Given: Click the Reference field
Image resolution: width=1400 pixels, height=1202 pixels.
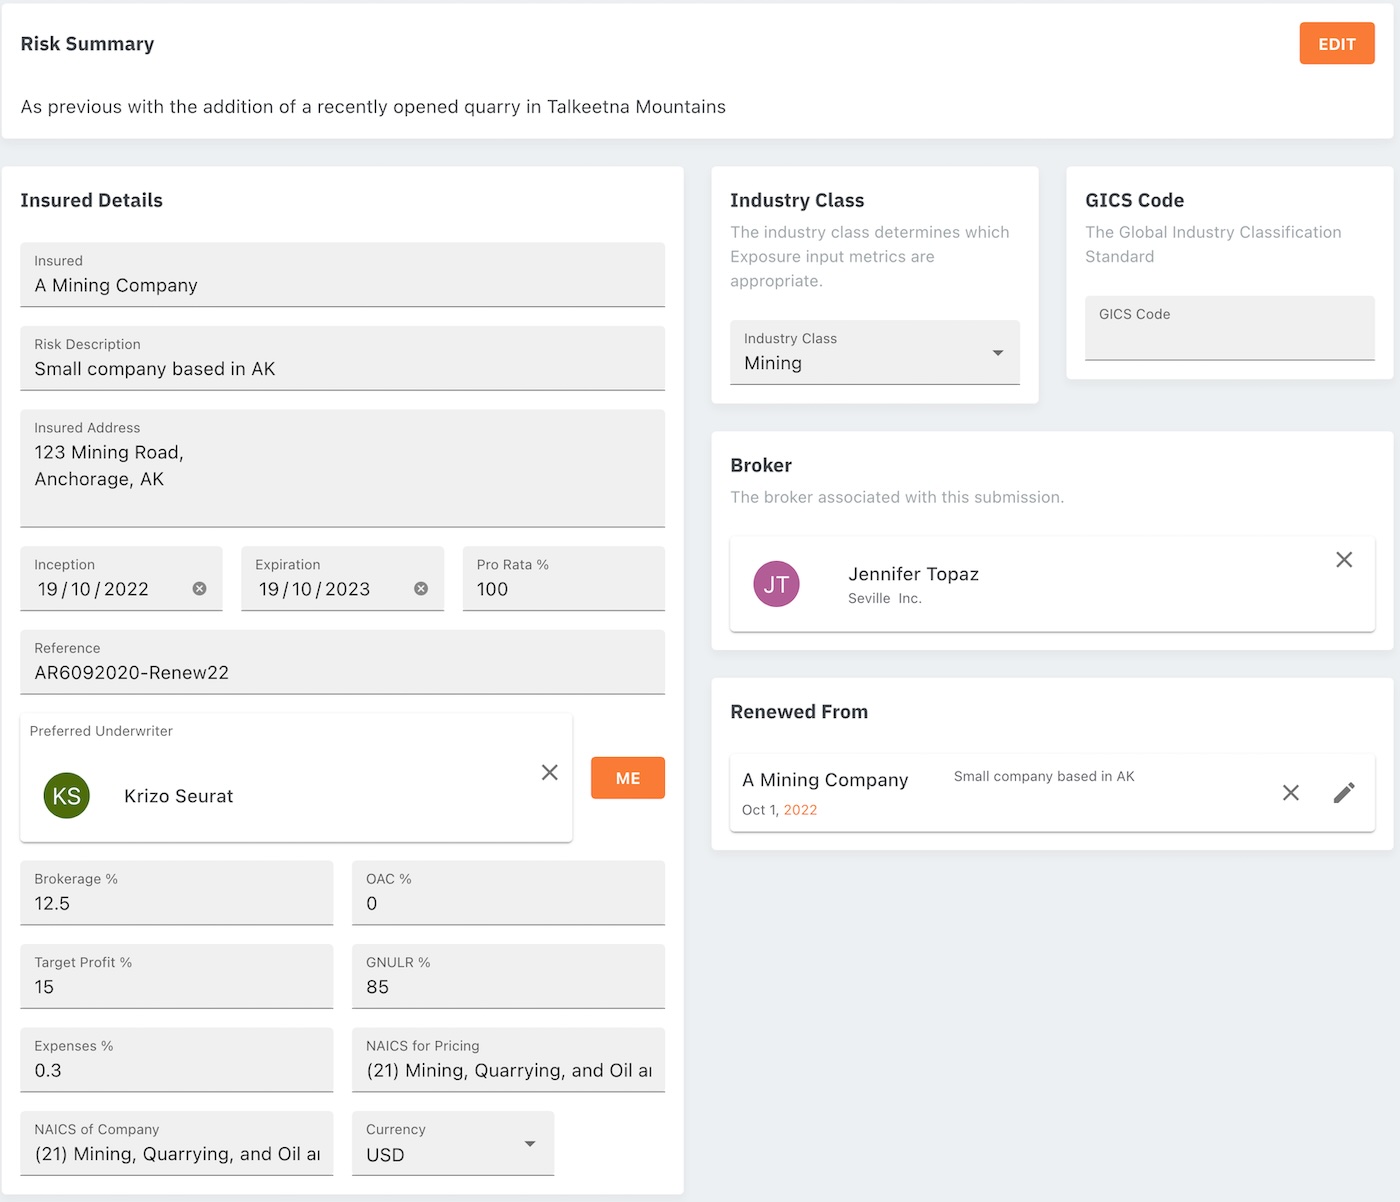Looking at the screenshot, I should pyautogui.click(x=342, y=662).
